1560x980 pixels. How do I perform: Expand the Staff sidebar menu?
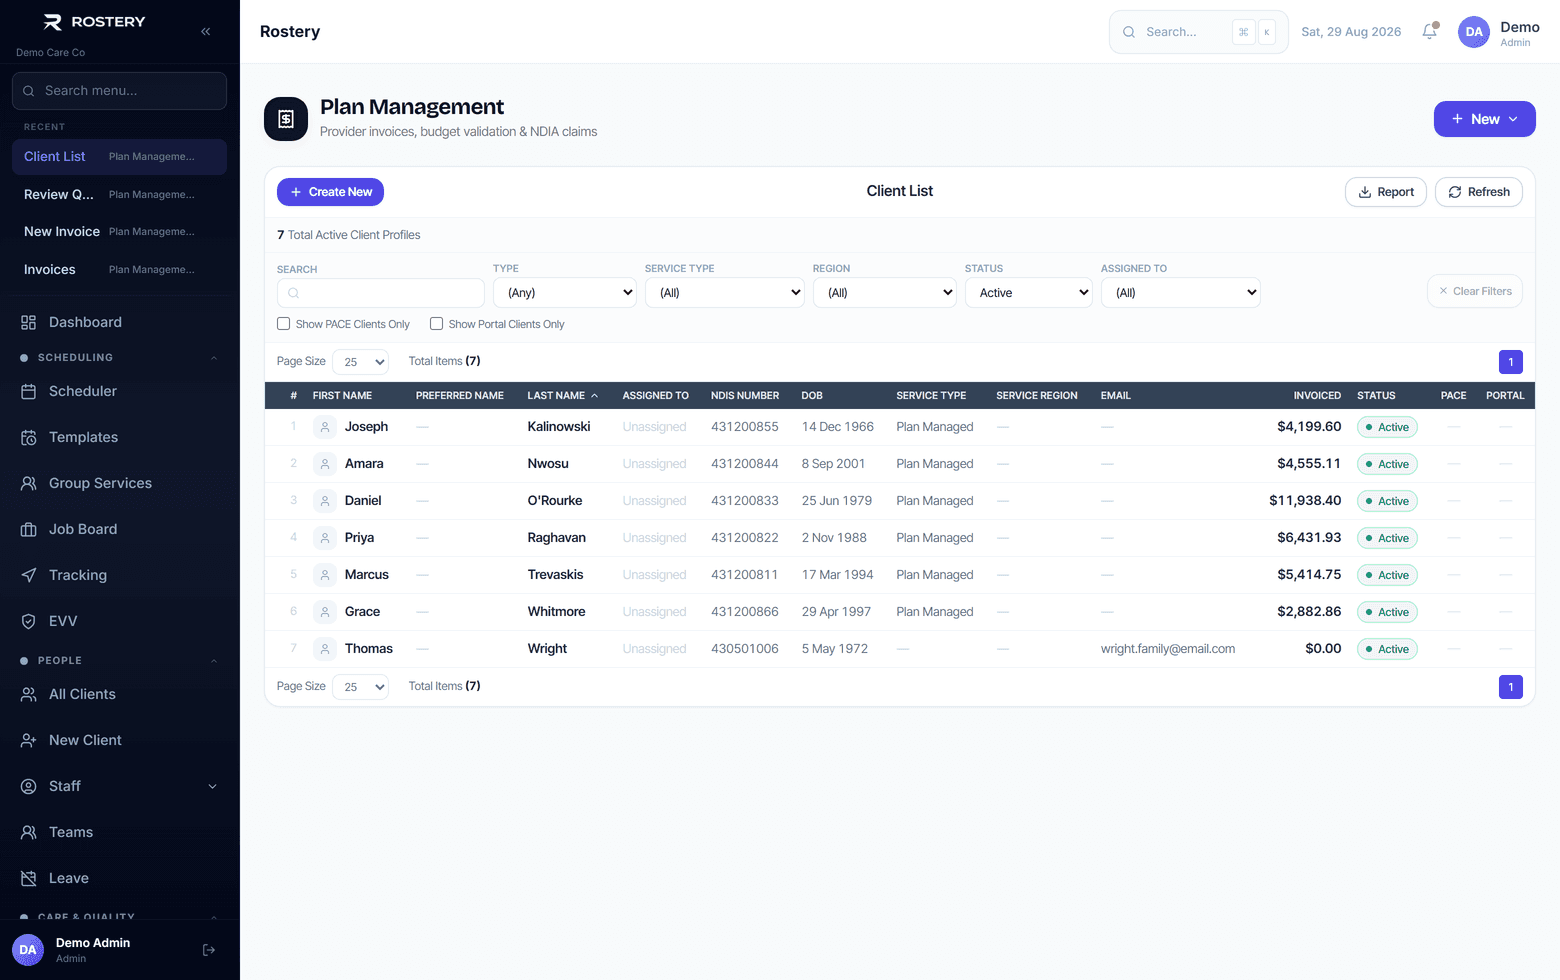(x=119, y=786)
